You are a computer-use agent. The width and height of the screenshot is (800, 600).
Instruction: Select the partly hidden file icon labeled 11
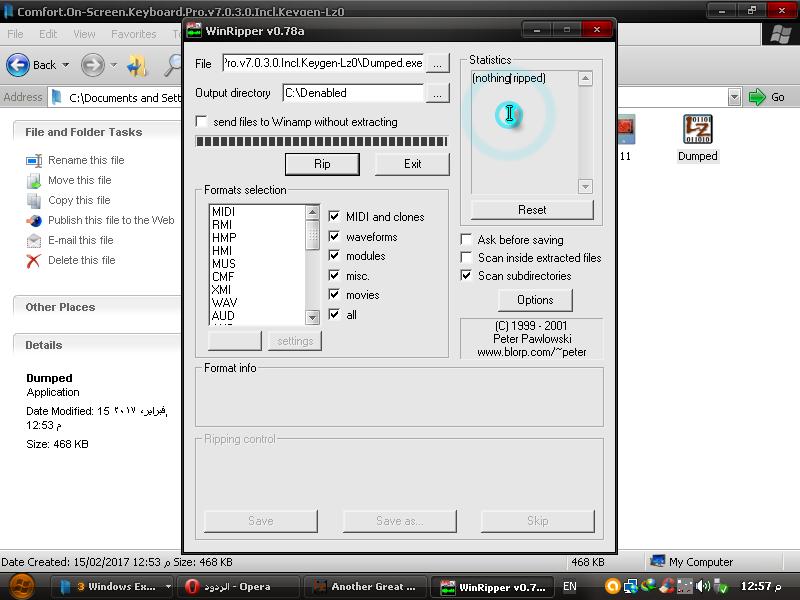[626, 130]
